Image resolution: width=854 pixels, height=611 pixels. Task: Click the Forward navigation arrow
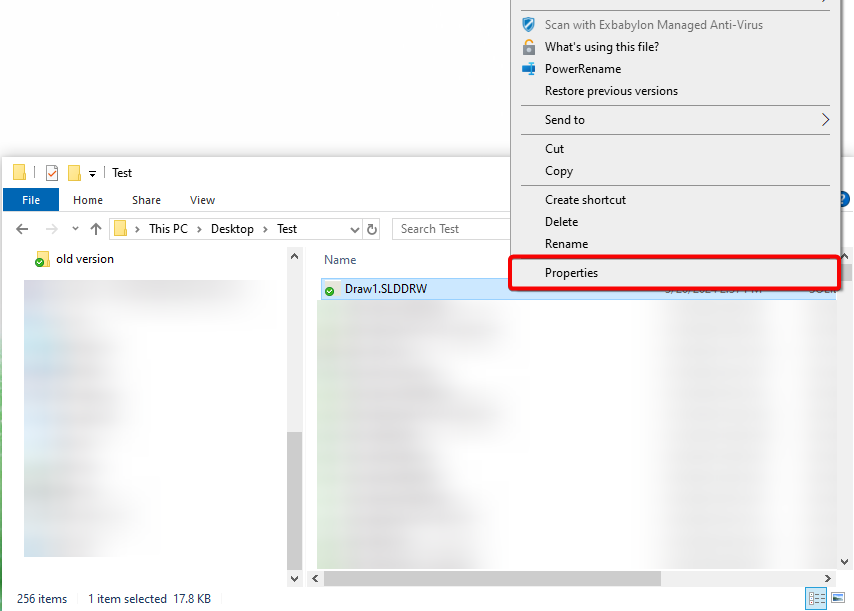[52, 229]
